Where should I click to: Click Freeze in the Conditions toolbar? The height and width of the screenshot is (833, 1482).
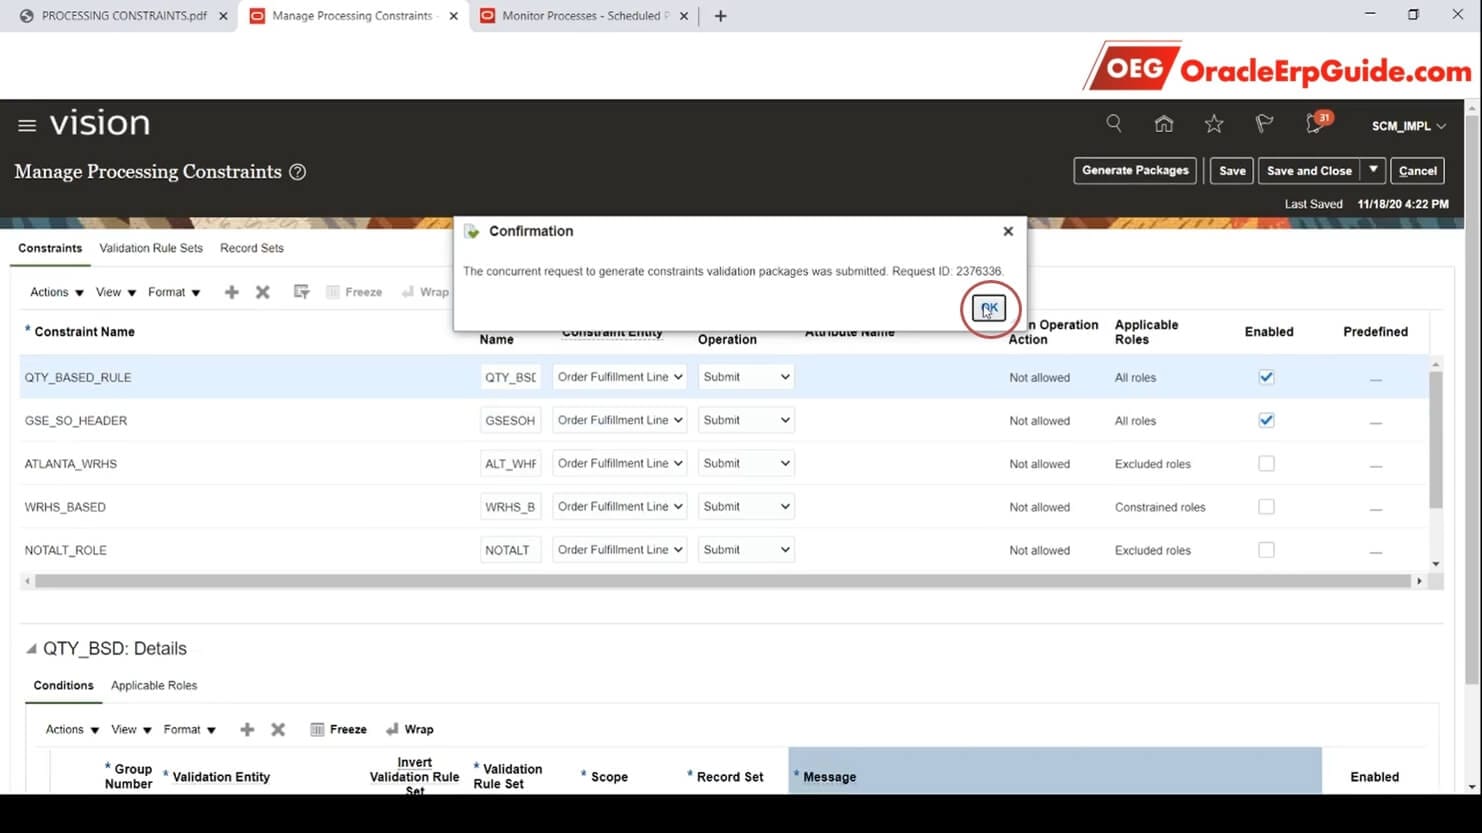click(339, 729)
